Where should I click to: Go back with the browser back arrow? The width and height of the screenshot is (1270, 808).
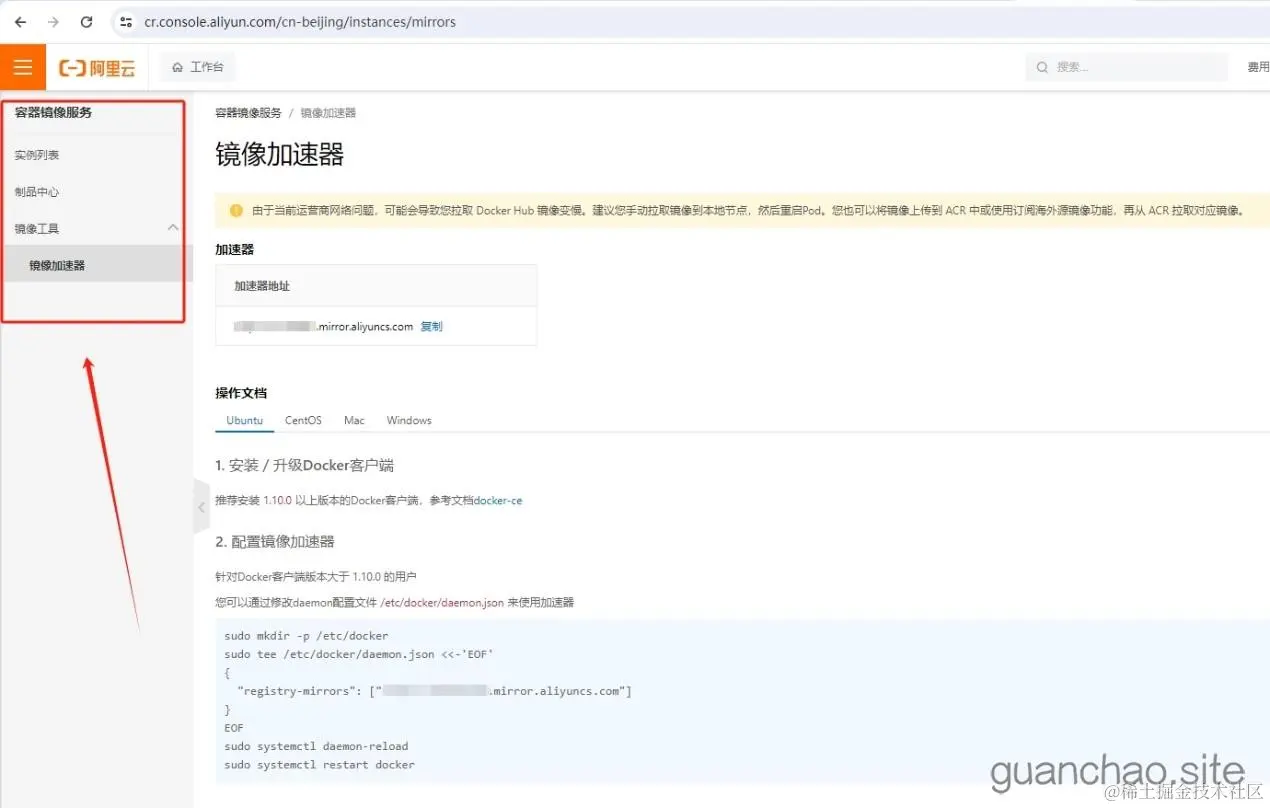tap(20, 22)
